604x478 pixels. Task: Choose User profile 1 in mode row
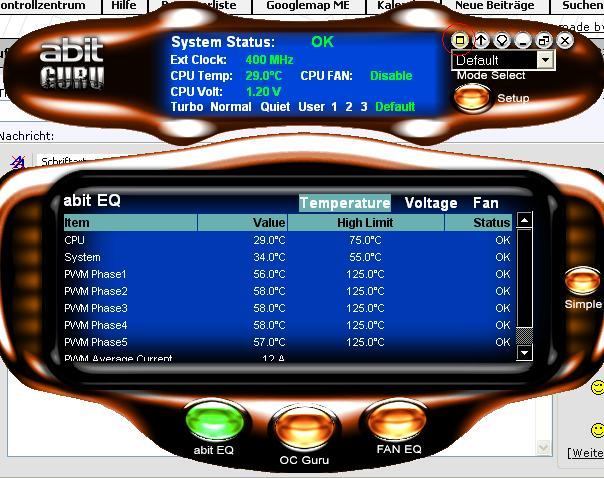(x=334, y=107)
